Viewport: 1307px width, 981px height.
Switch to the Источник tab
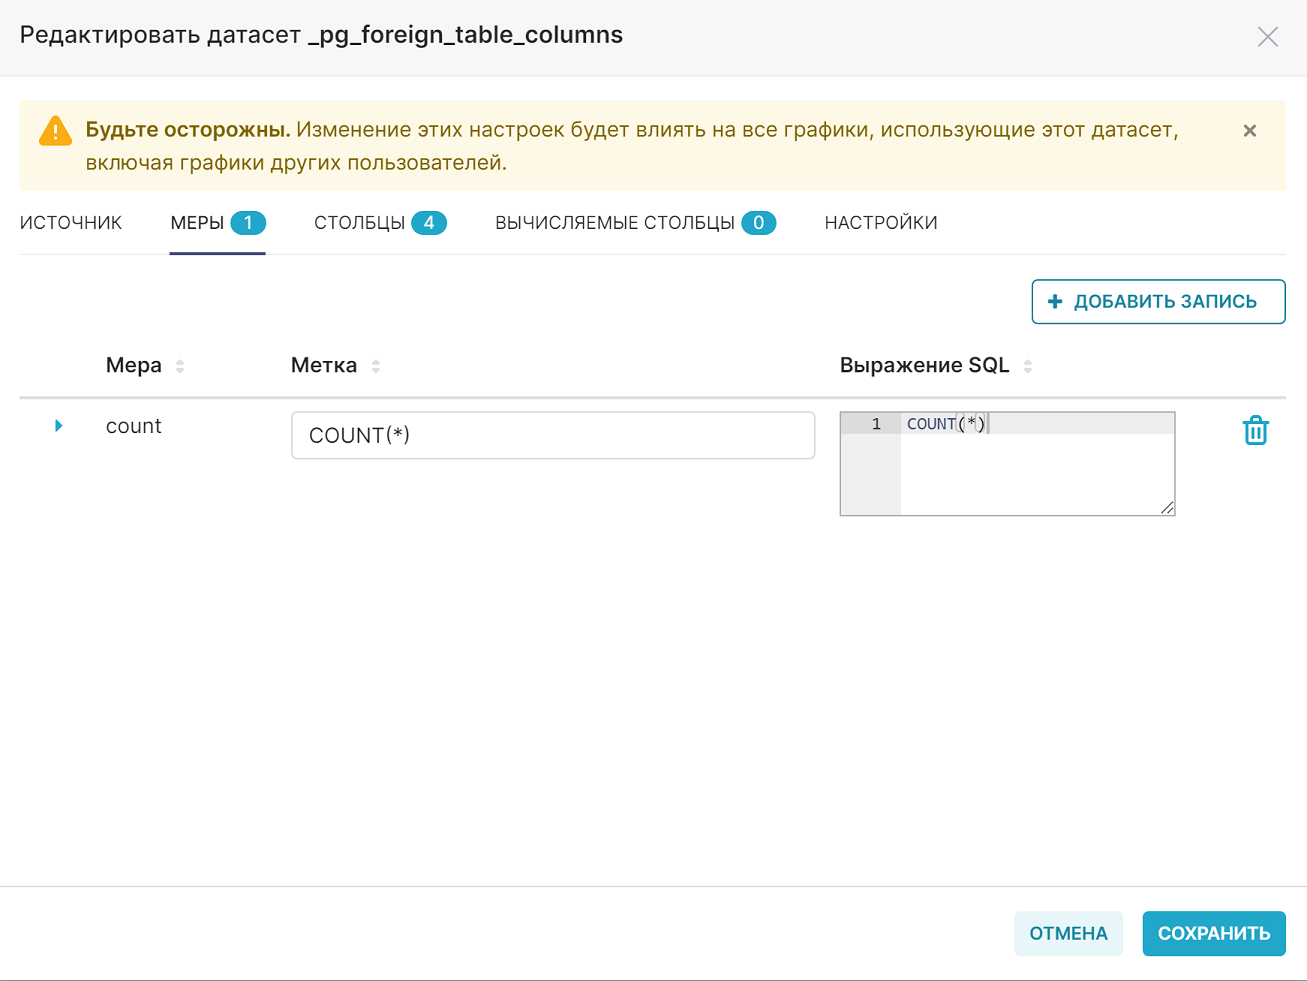pos(71,223)
